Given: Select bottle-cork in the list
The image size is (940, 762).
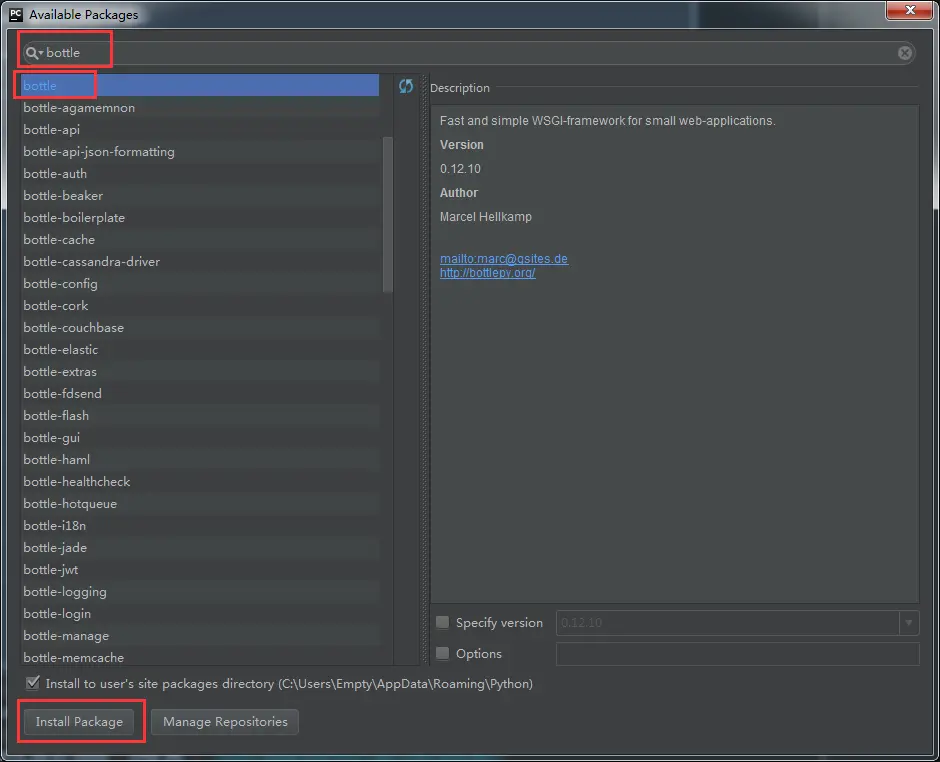Looking at the screenshot, I should [x=200, y=306].
